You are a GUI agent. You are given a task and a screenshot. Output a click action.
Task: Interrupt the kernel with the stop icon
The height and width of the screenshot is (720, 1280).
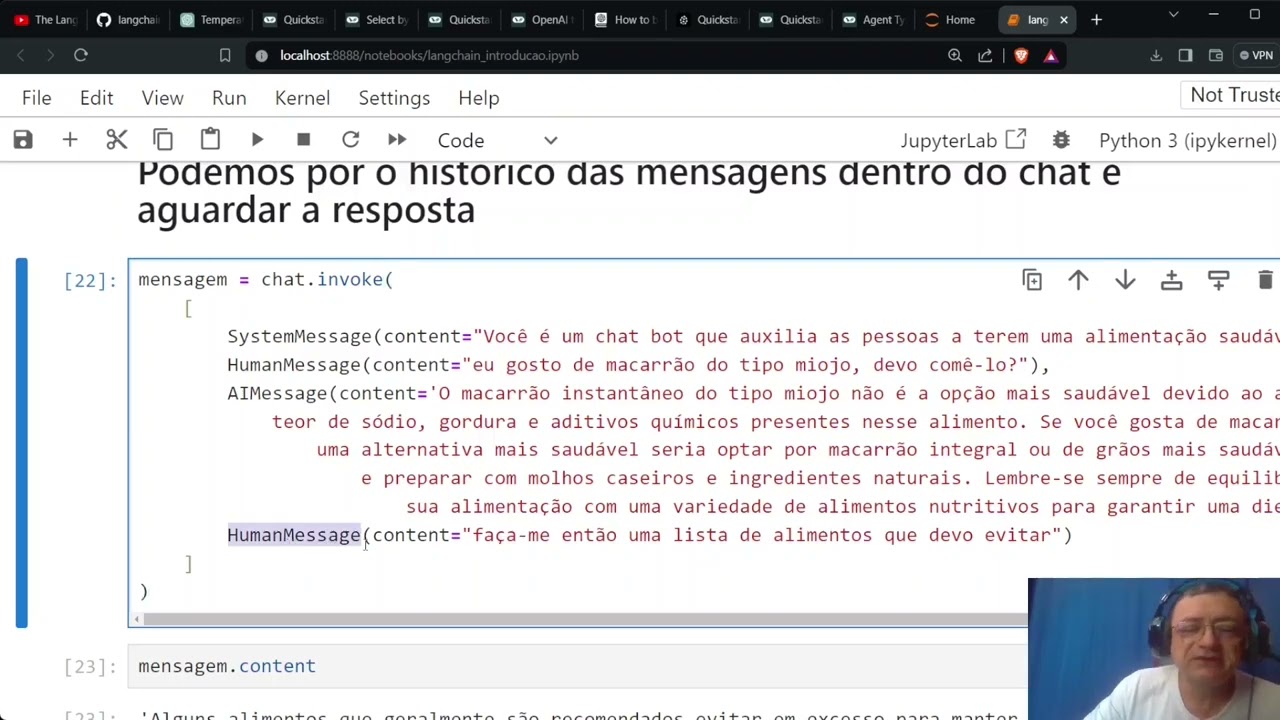tap(303, 140)
